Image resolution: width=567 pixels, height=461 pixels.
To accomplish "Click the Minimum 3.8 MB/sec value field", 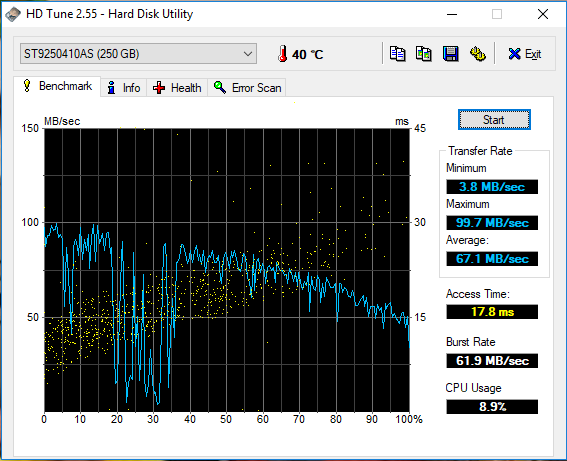I will 492,187.
